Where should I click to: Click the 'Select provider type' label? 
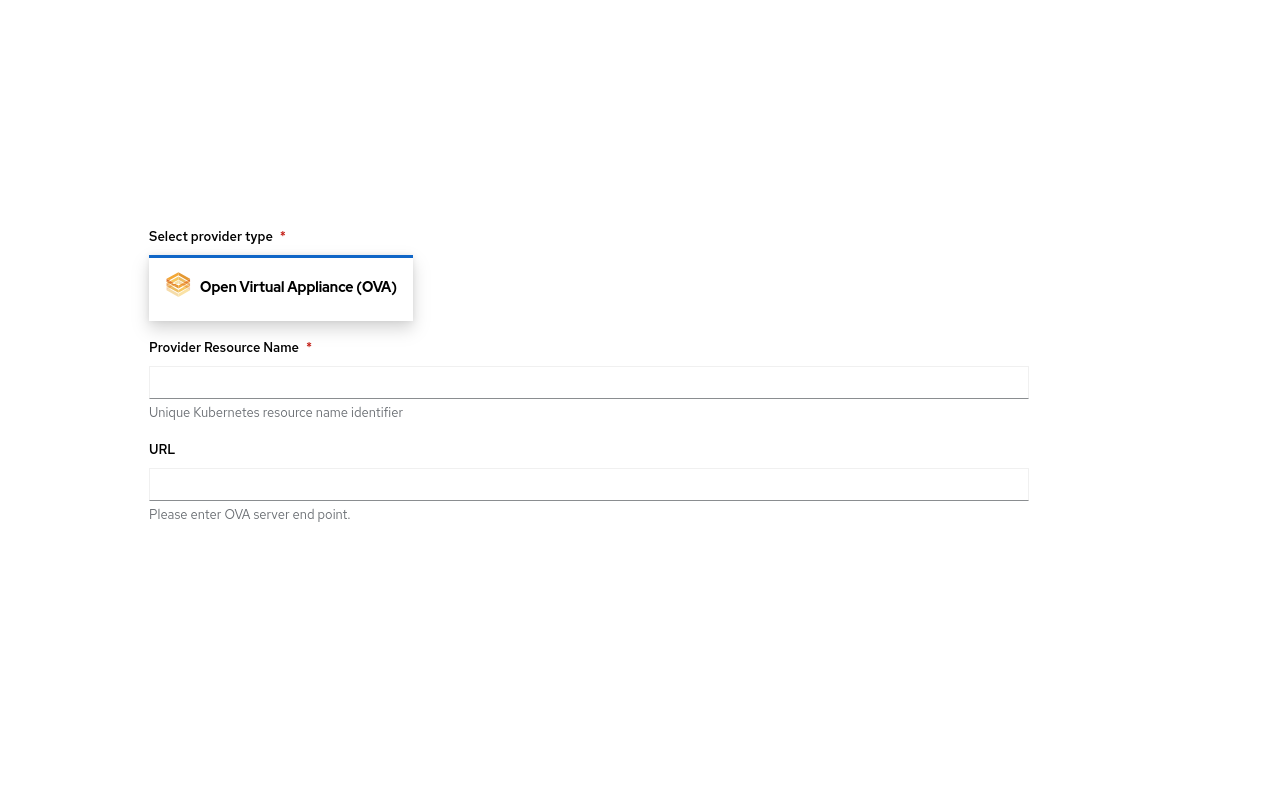[x=211, y=237]
